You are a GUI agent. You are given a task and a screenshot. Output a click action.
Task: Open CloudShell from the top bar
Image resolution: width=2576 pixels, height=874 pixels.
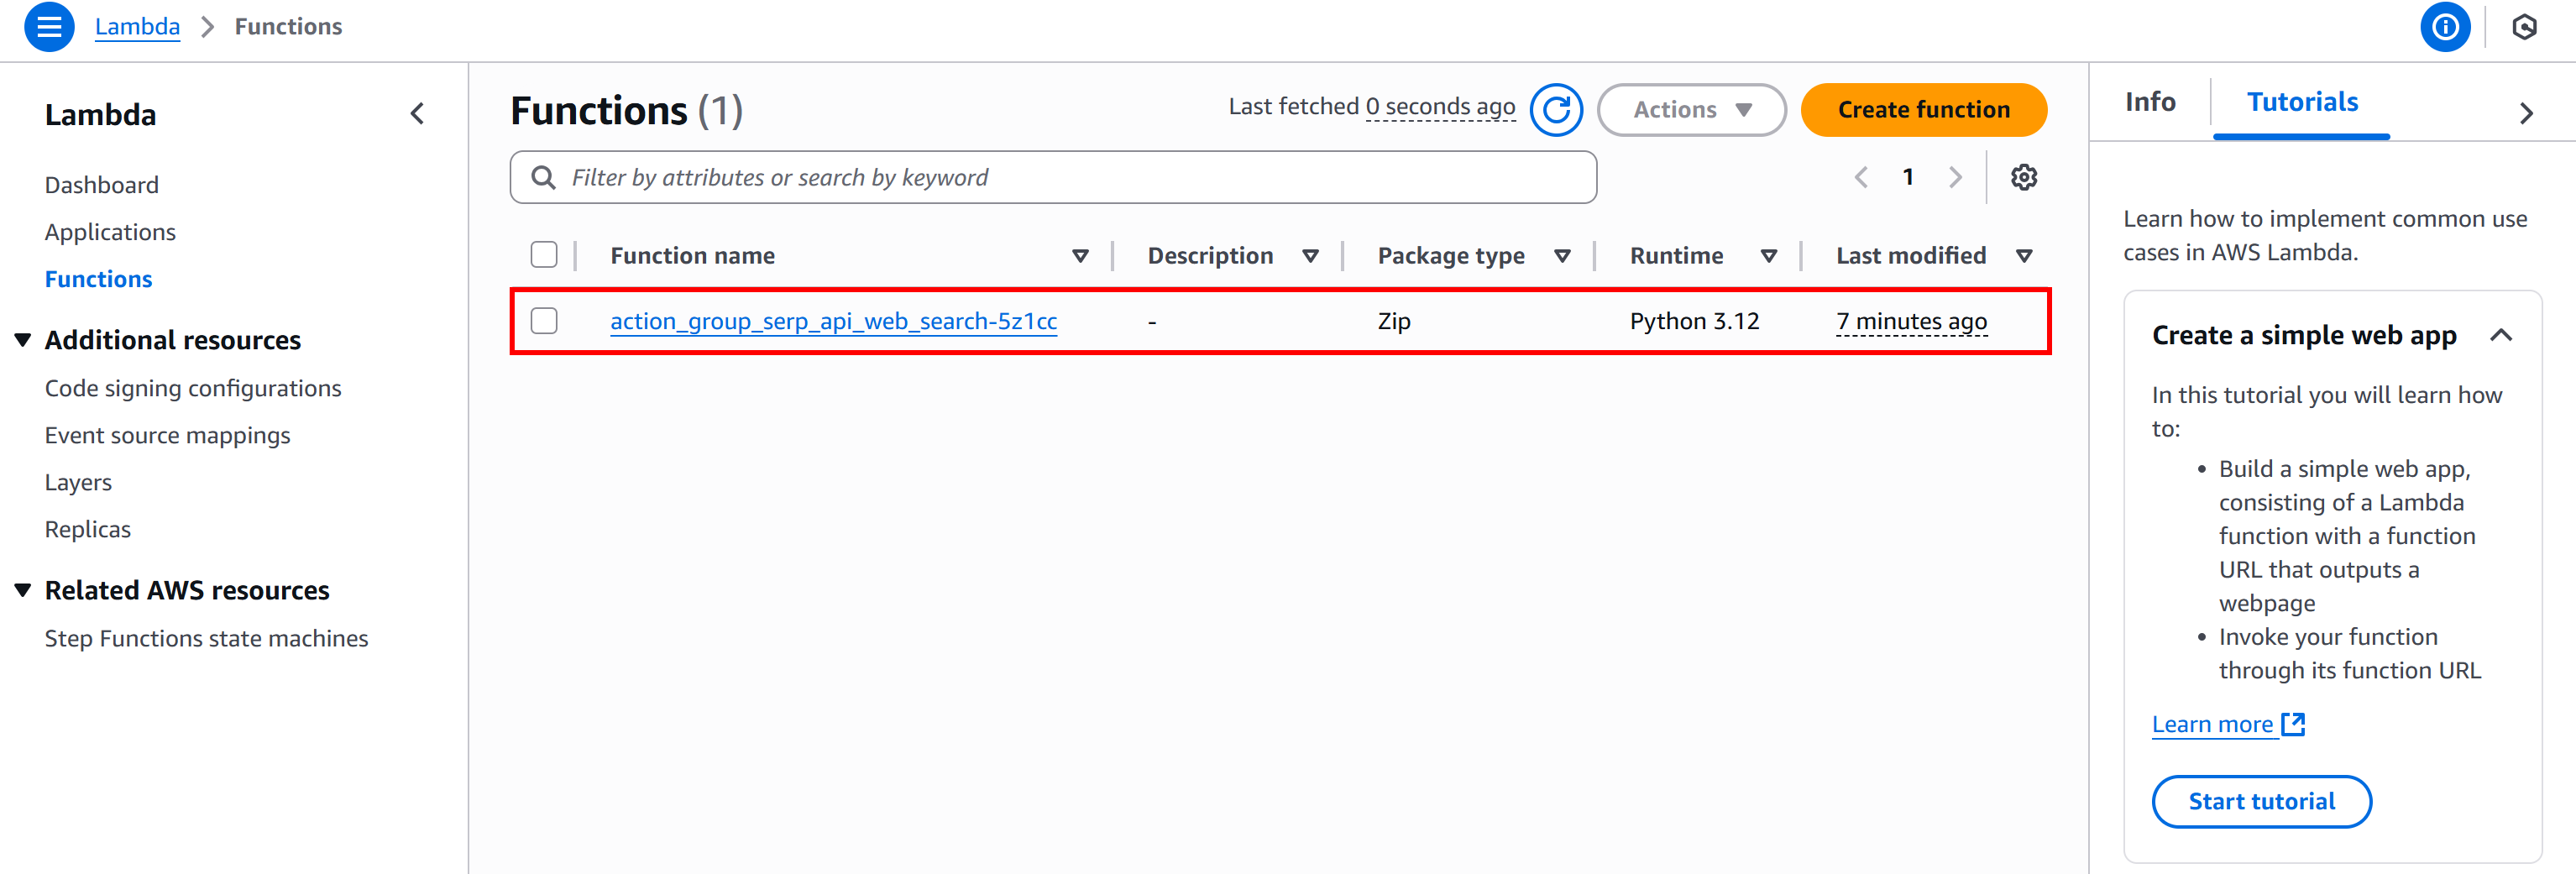(x=2523, y=27)
